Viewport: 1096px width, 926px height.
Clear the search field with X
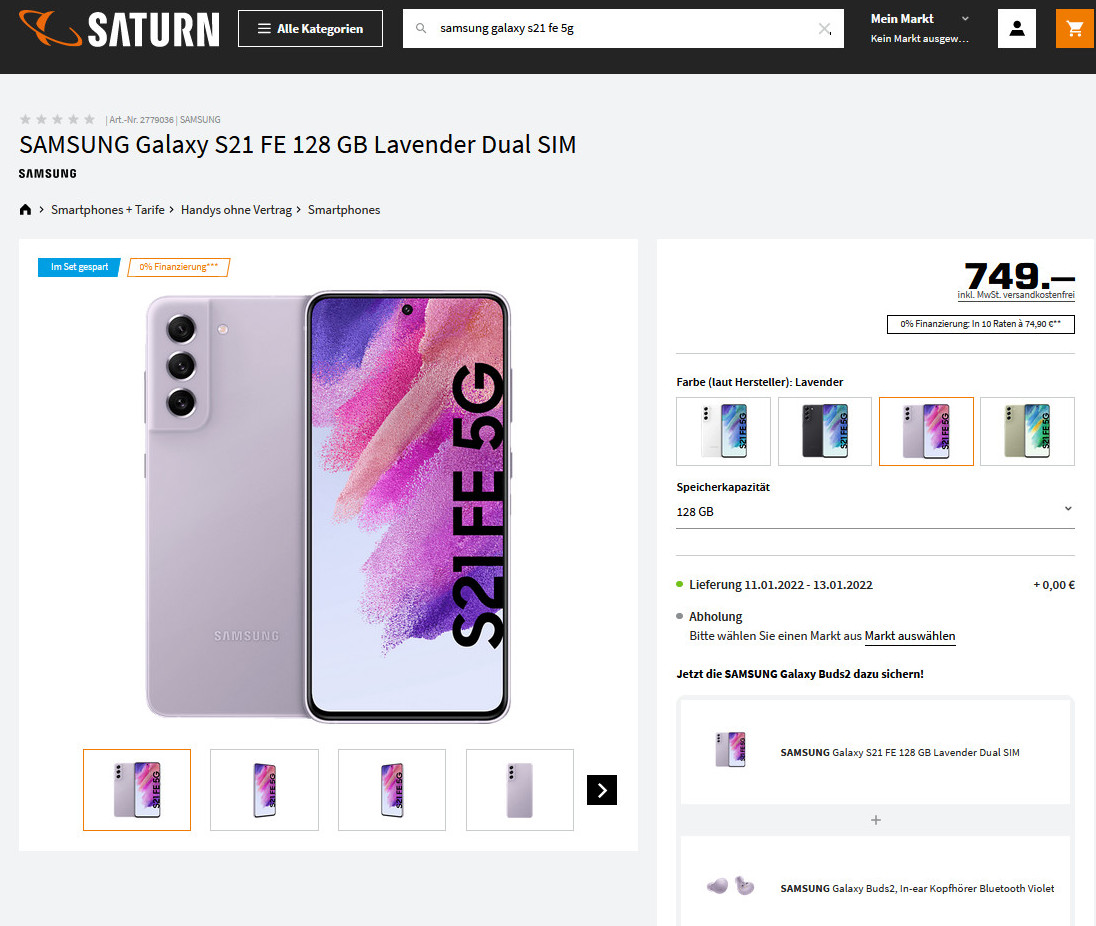[824, 29]
